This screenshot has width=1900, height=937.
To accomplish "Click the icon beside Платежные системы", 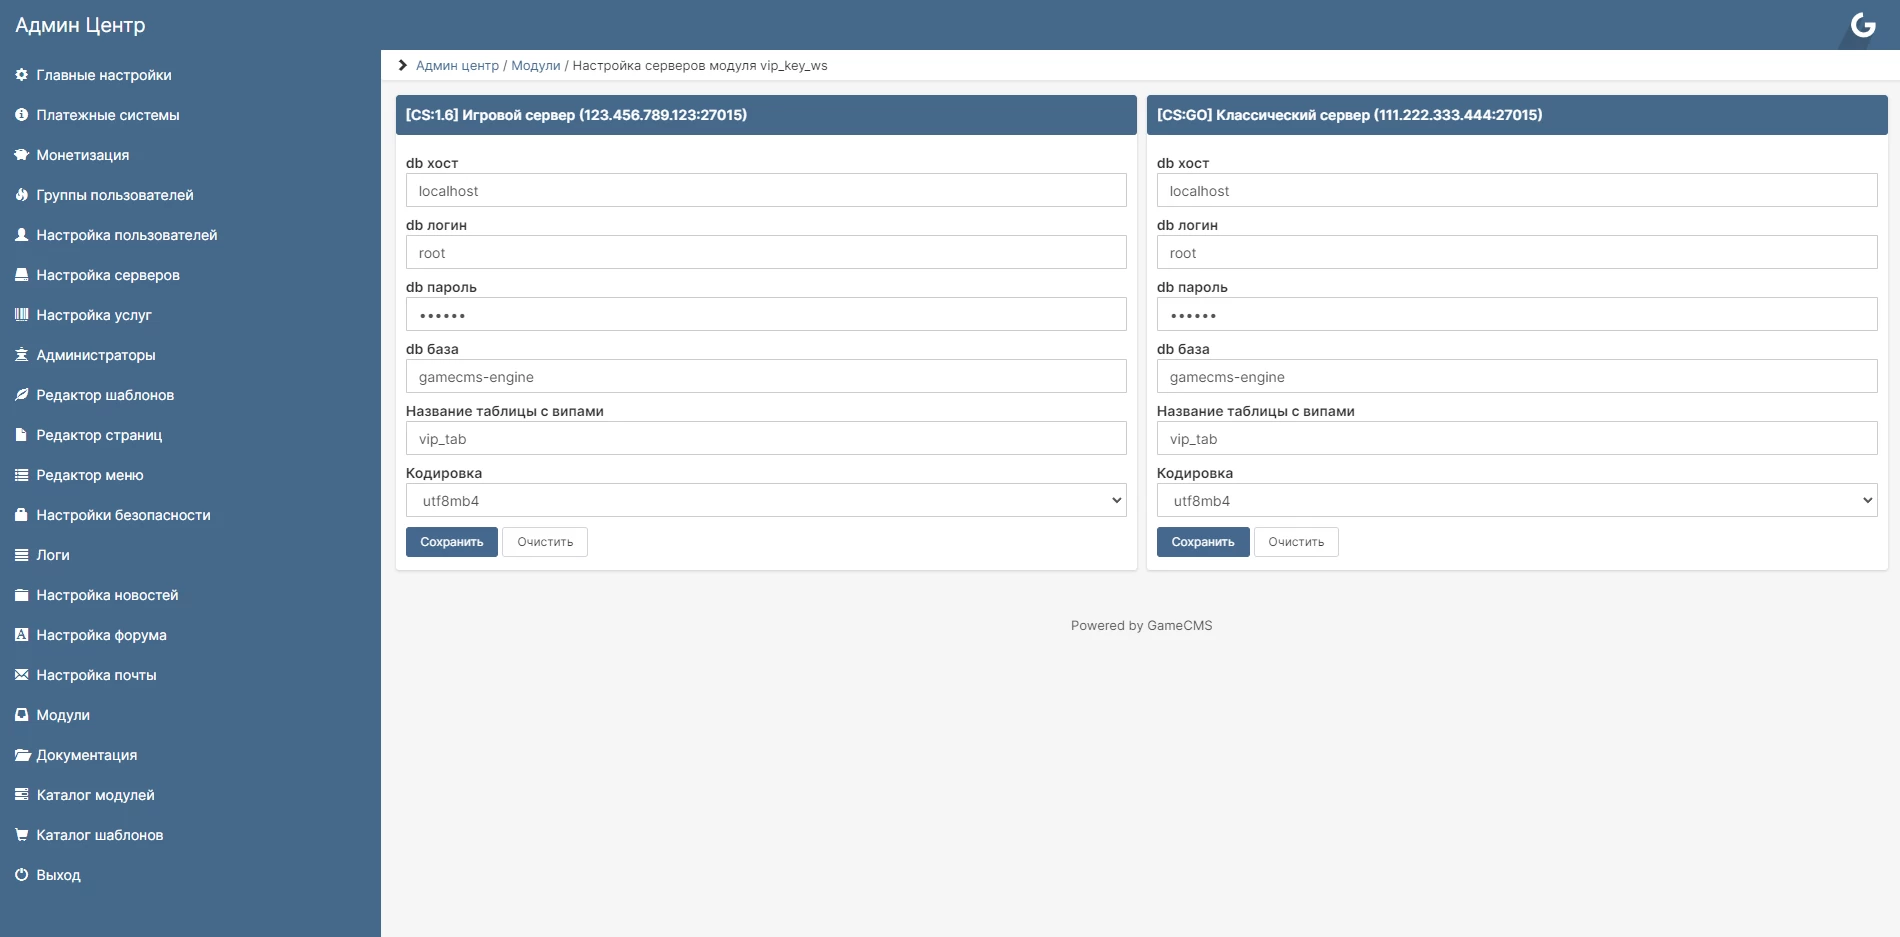I will [21, 115].
